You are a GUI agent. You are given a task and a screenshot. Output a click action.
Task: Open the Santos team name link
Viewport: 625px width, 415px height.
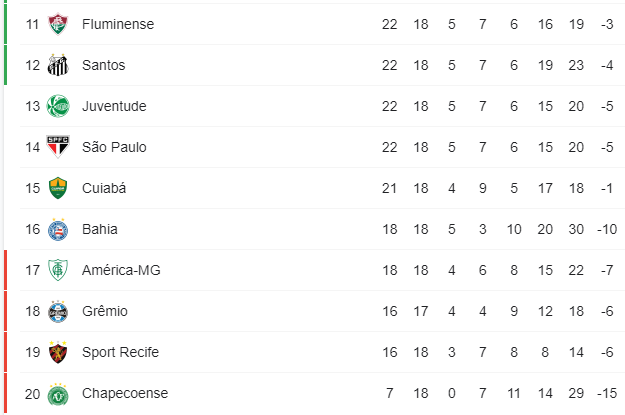click(x=104, y=65)
